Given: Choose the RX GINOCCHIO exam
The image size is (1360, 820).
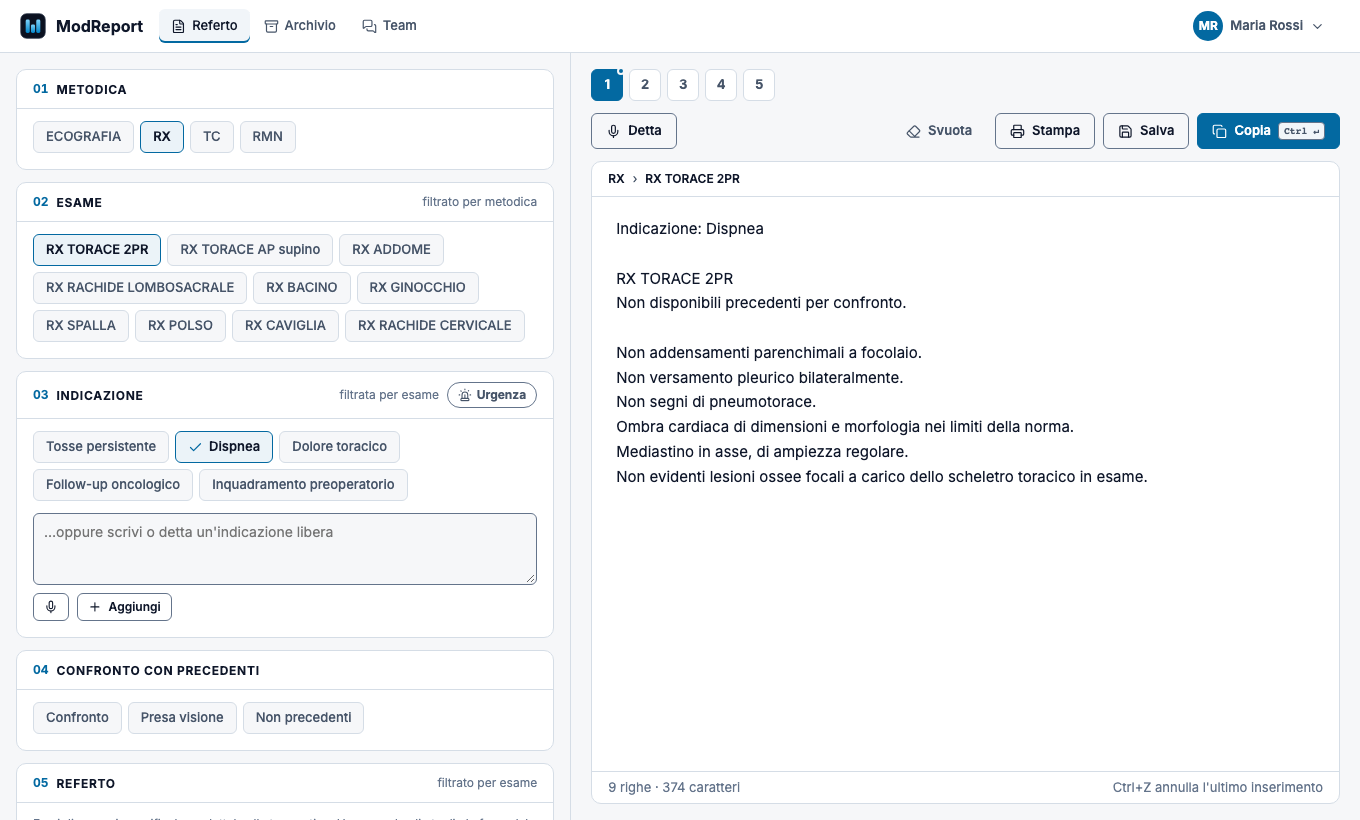Looking at the screenshot, I should coord(418,288).
